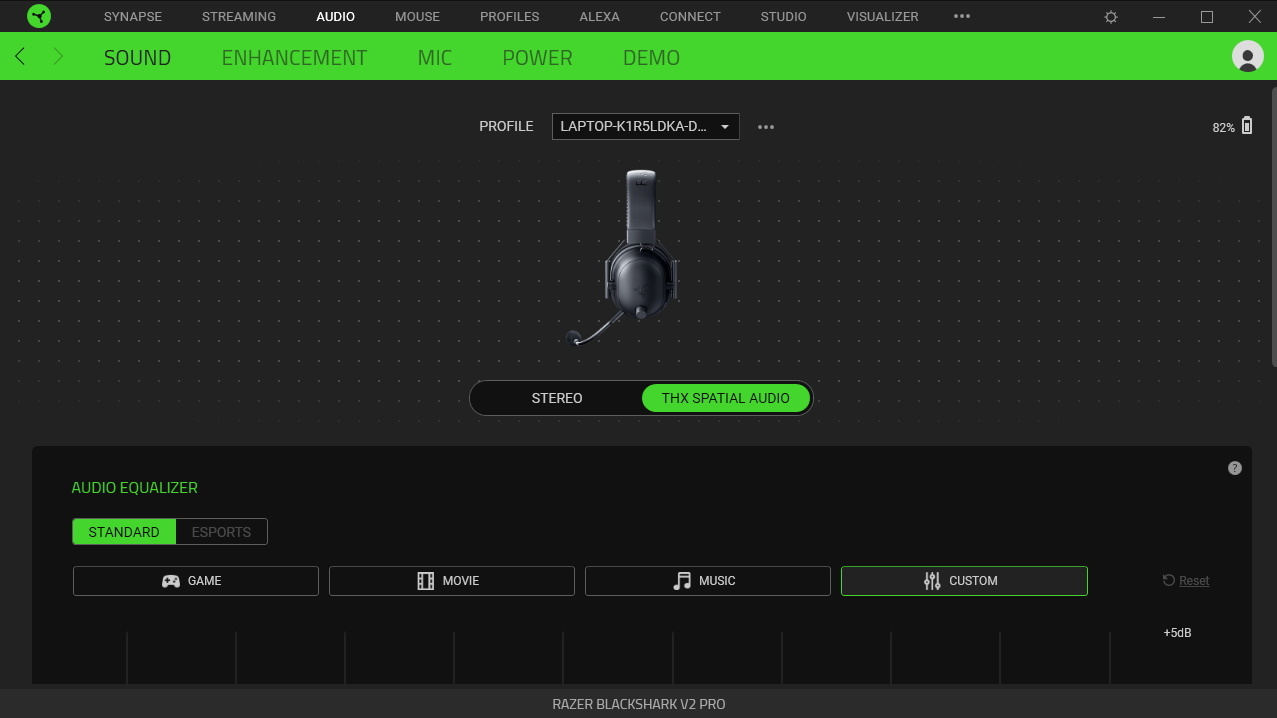Open the Alexa tab
The image size is (1277, 718).
click(600, 17)
